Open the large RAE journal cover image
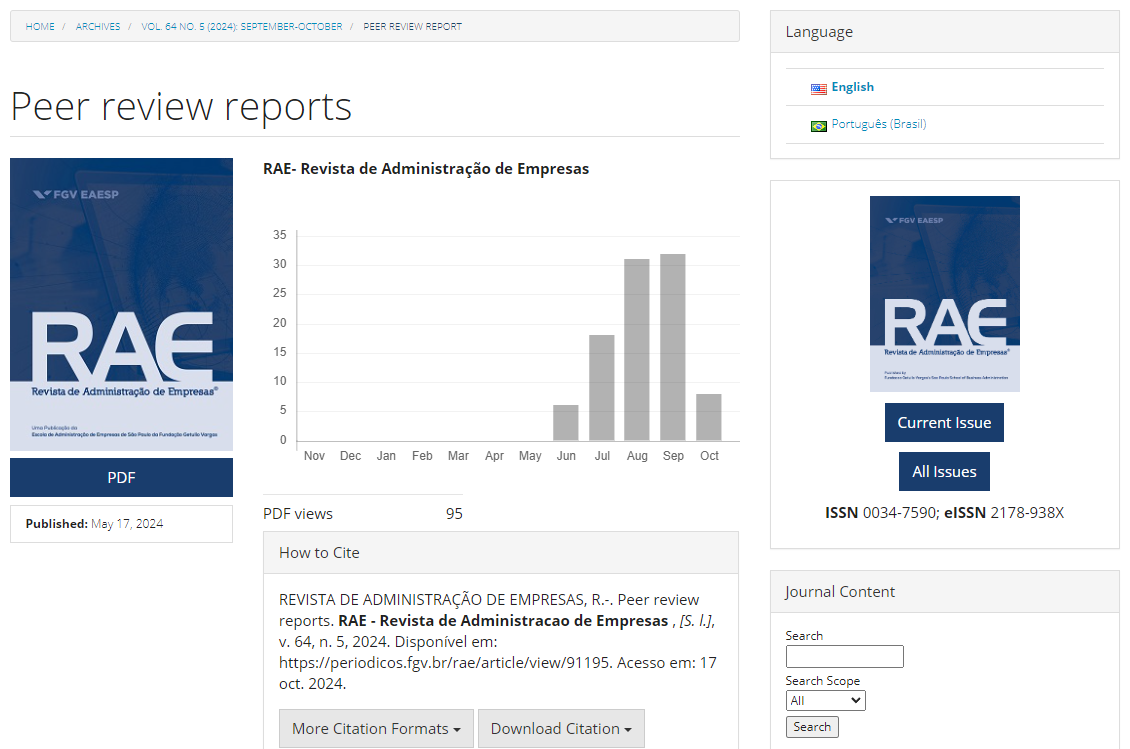The height and width of the screenshot is (749, 1130). 121,304
